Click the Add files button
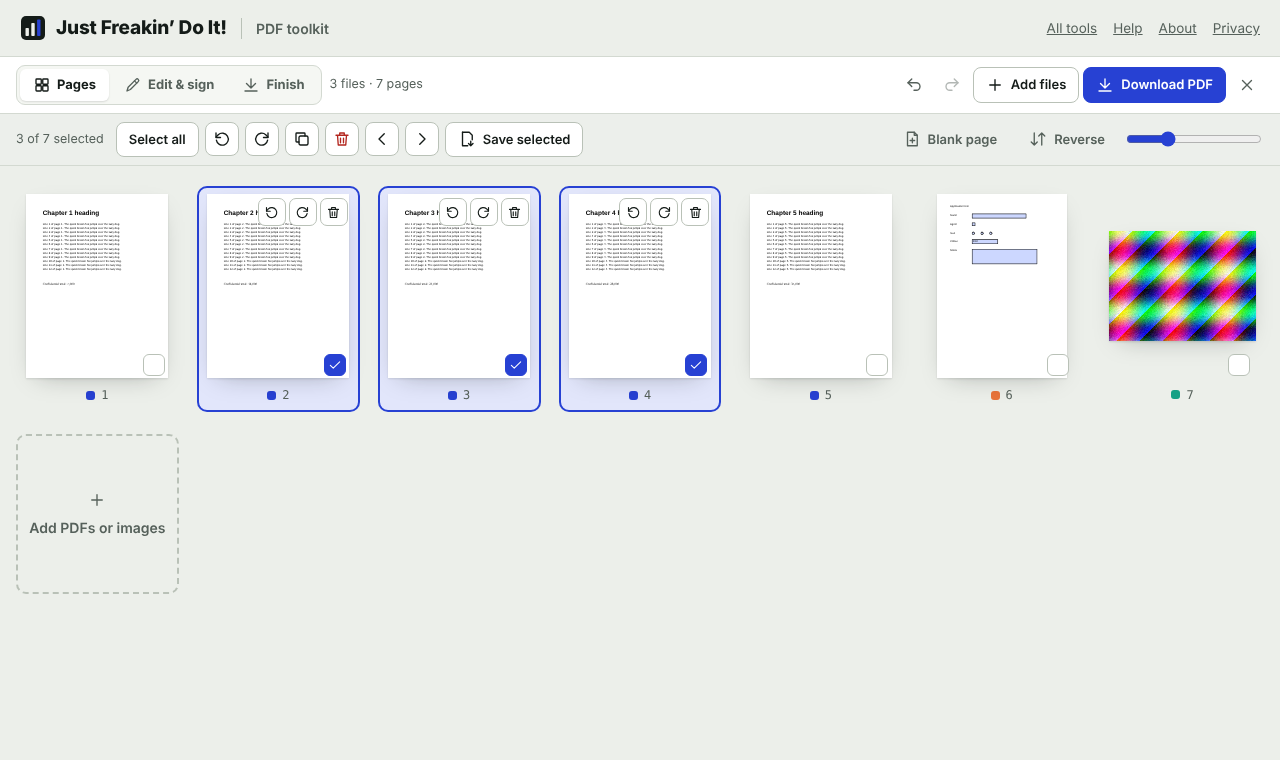This screenshot has width=1280, height=760. [1026, 85]
